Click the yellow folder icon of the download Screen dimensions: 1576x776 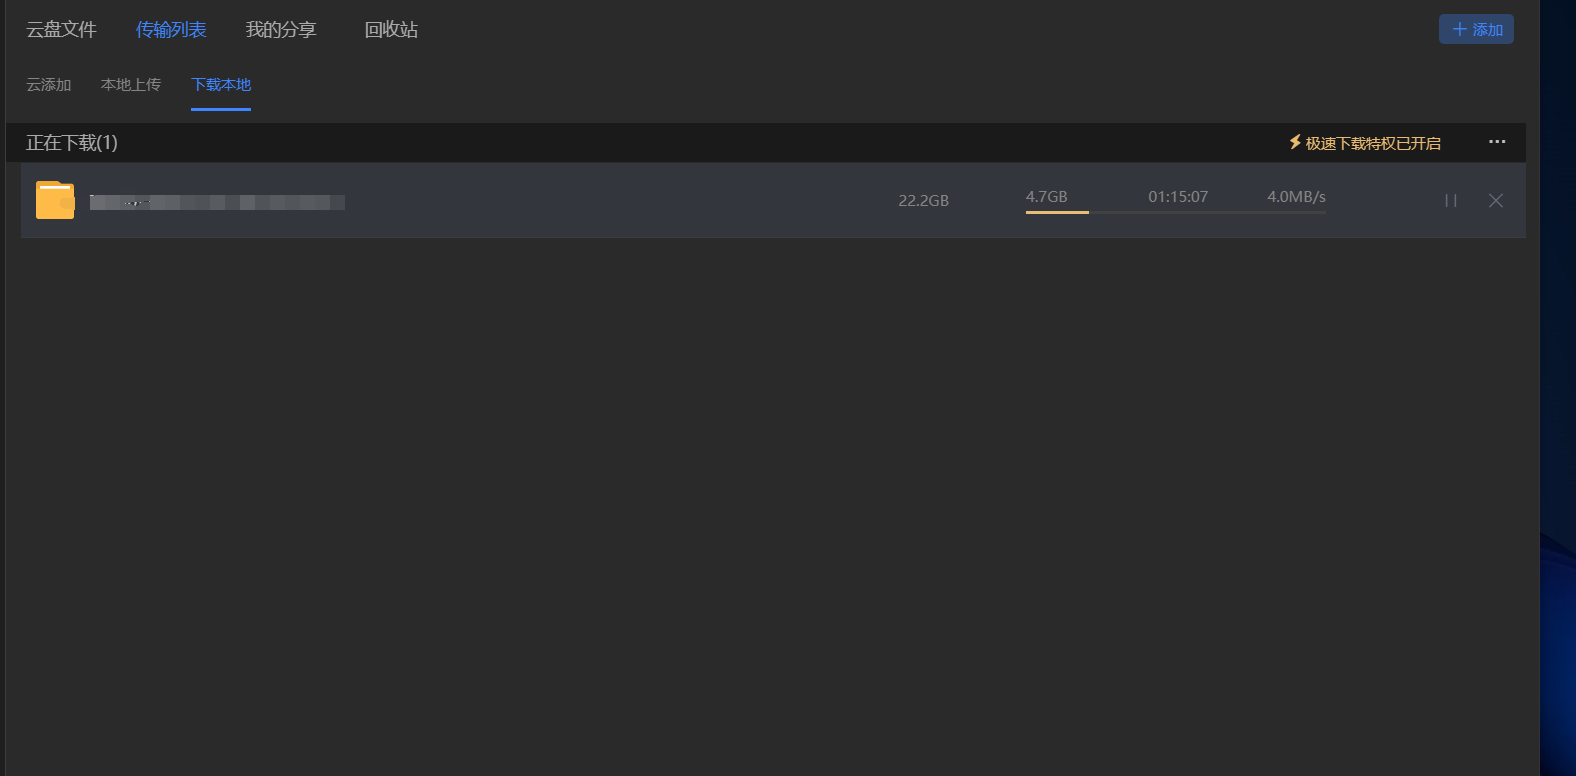[55, 200]
